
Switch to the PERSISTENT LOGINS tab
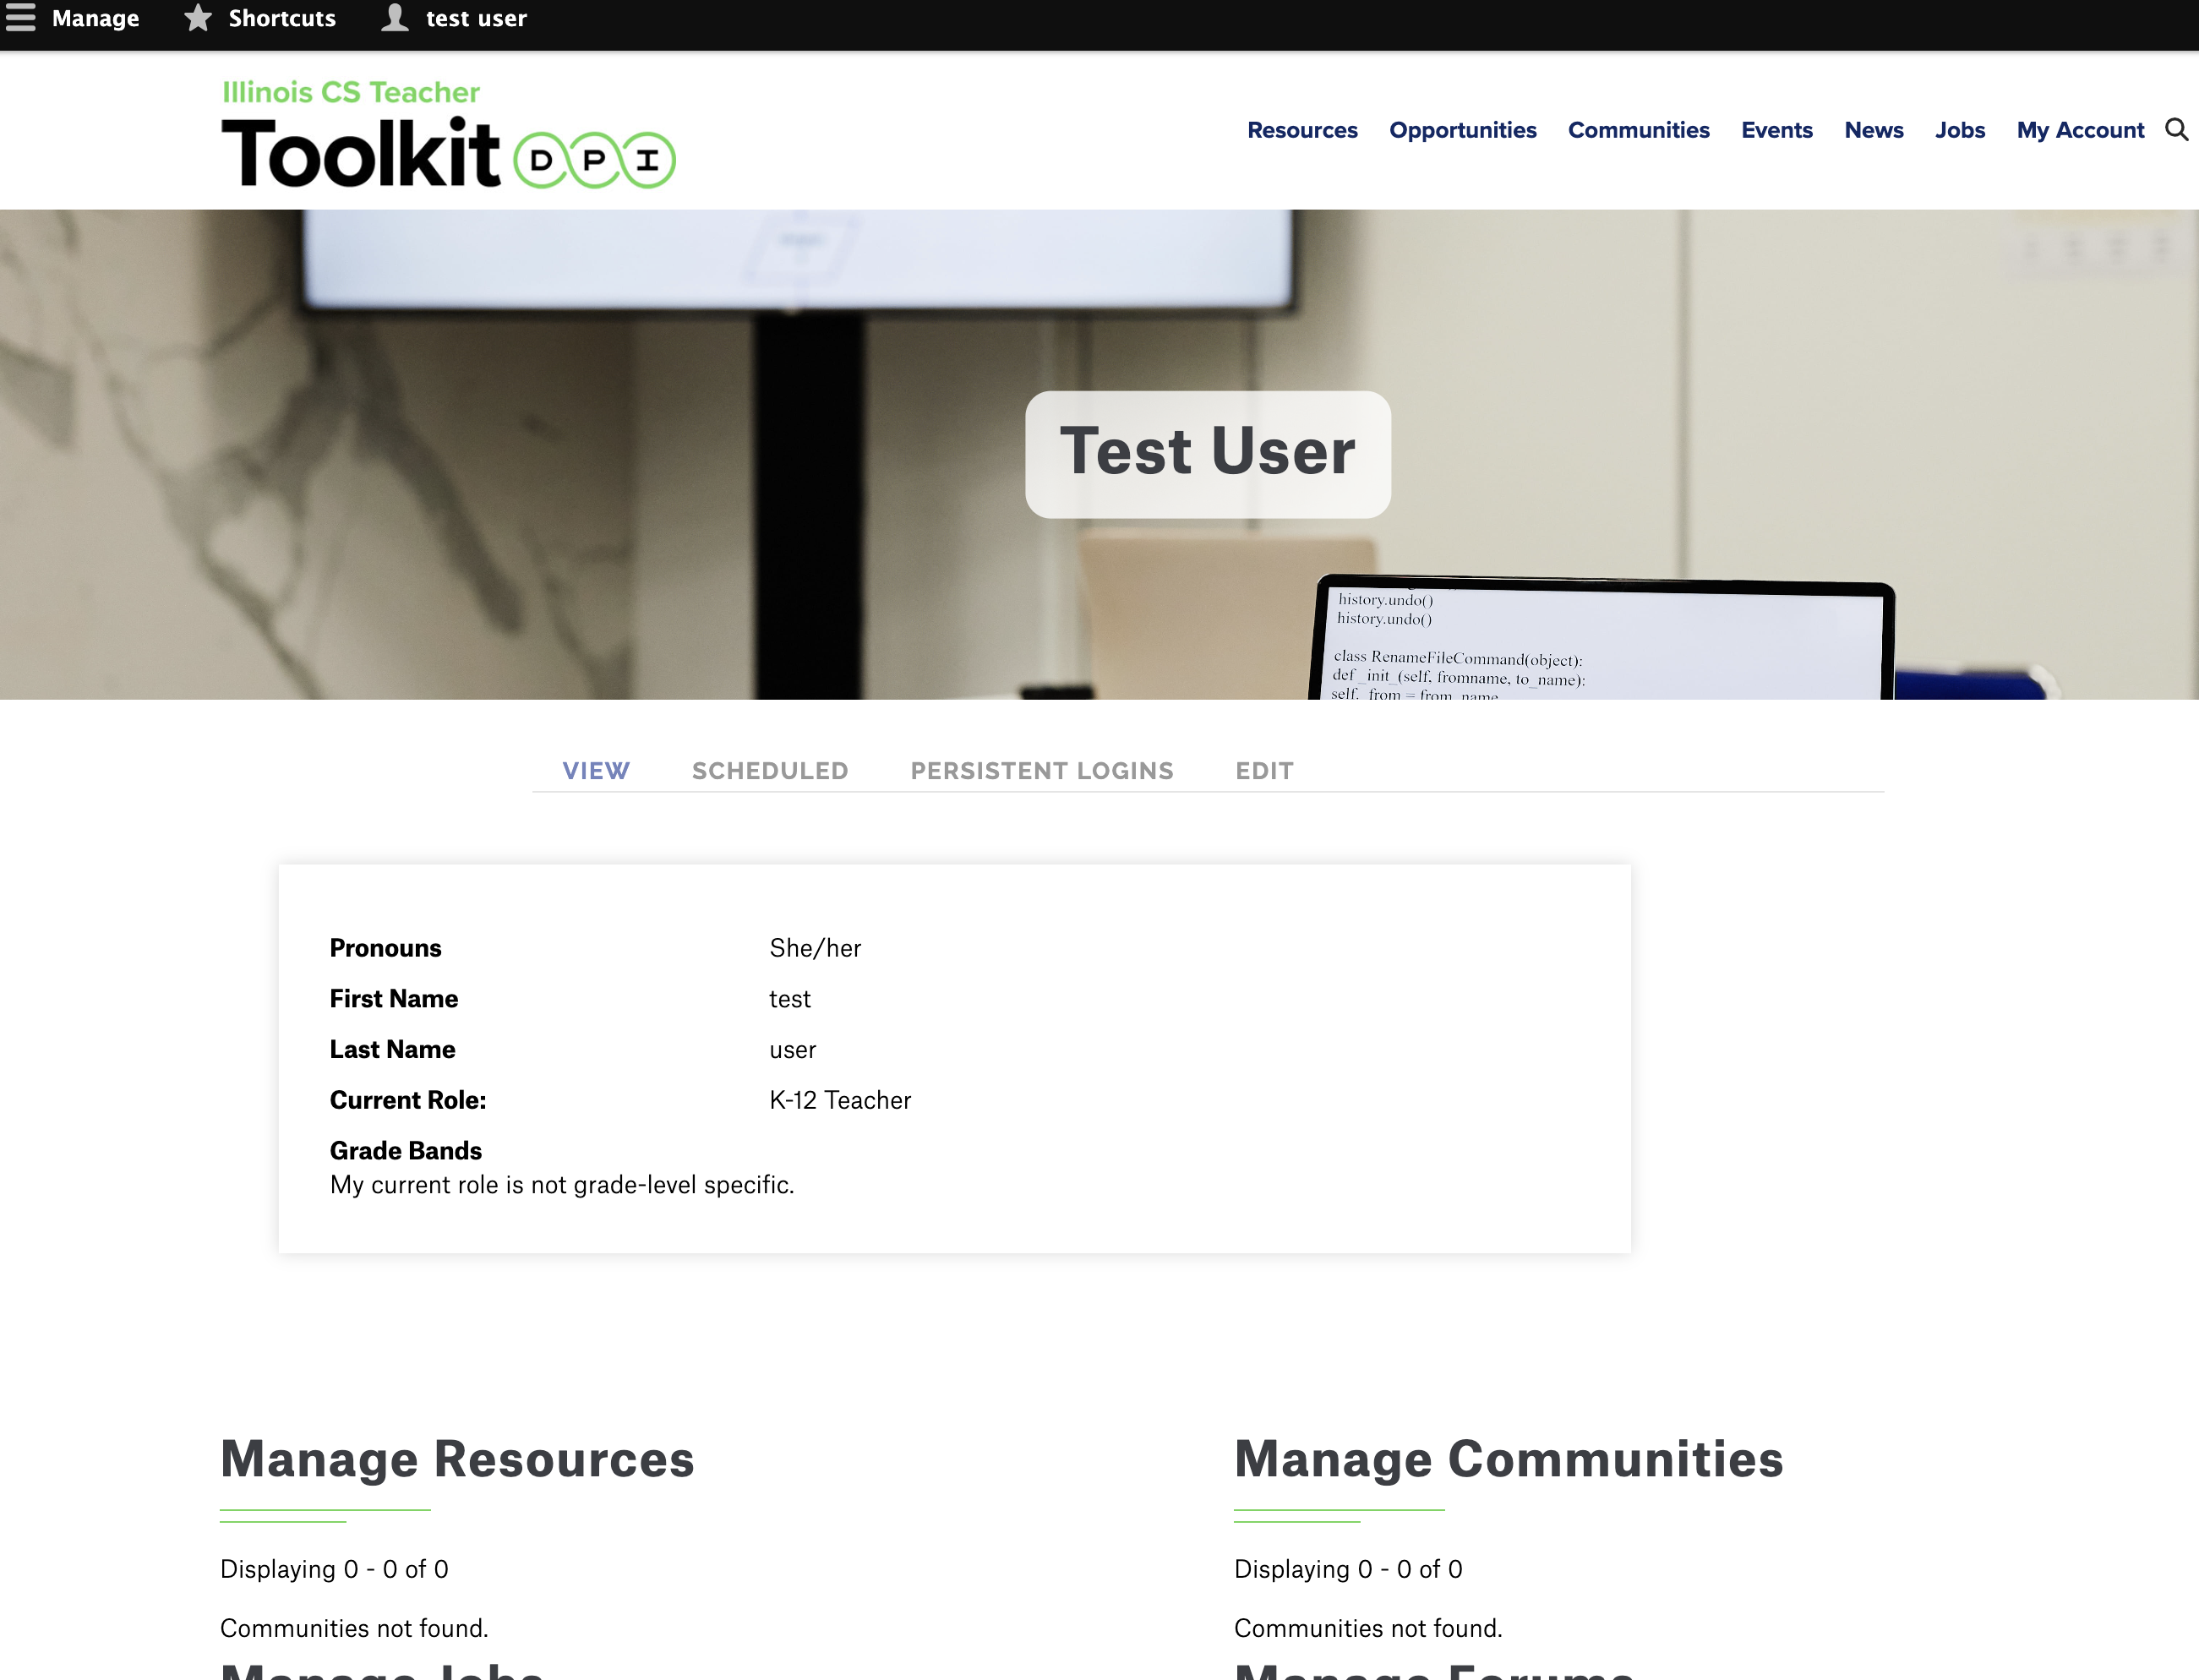1041,769
